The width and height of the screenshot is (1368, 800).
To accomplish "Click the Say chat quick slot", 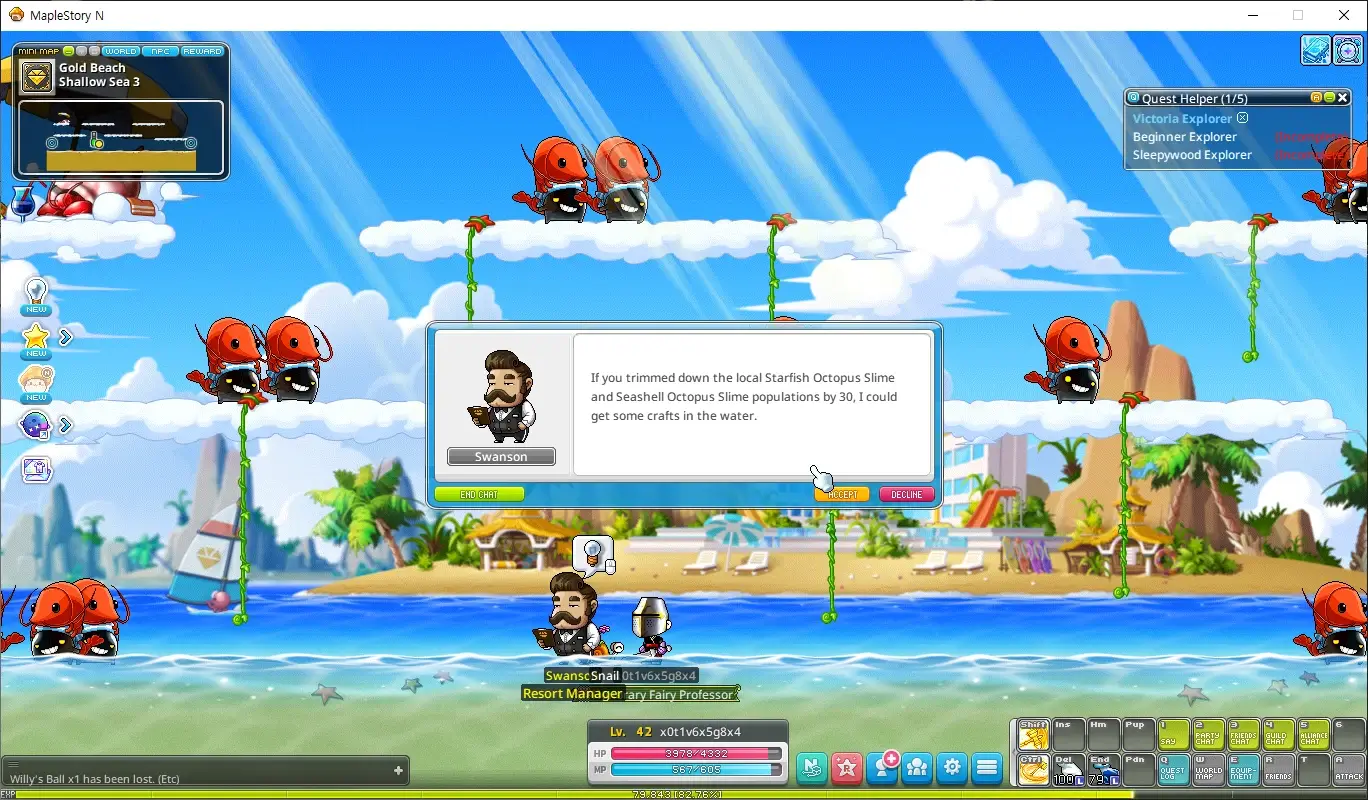I will click(x=1174, y=735).
